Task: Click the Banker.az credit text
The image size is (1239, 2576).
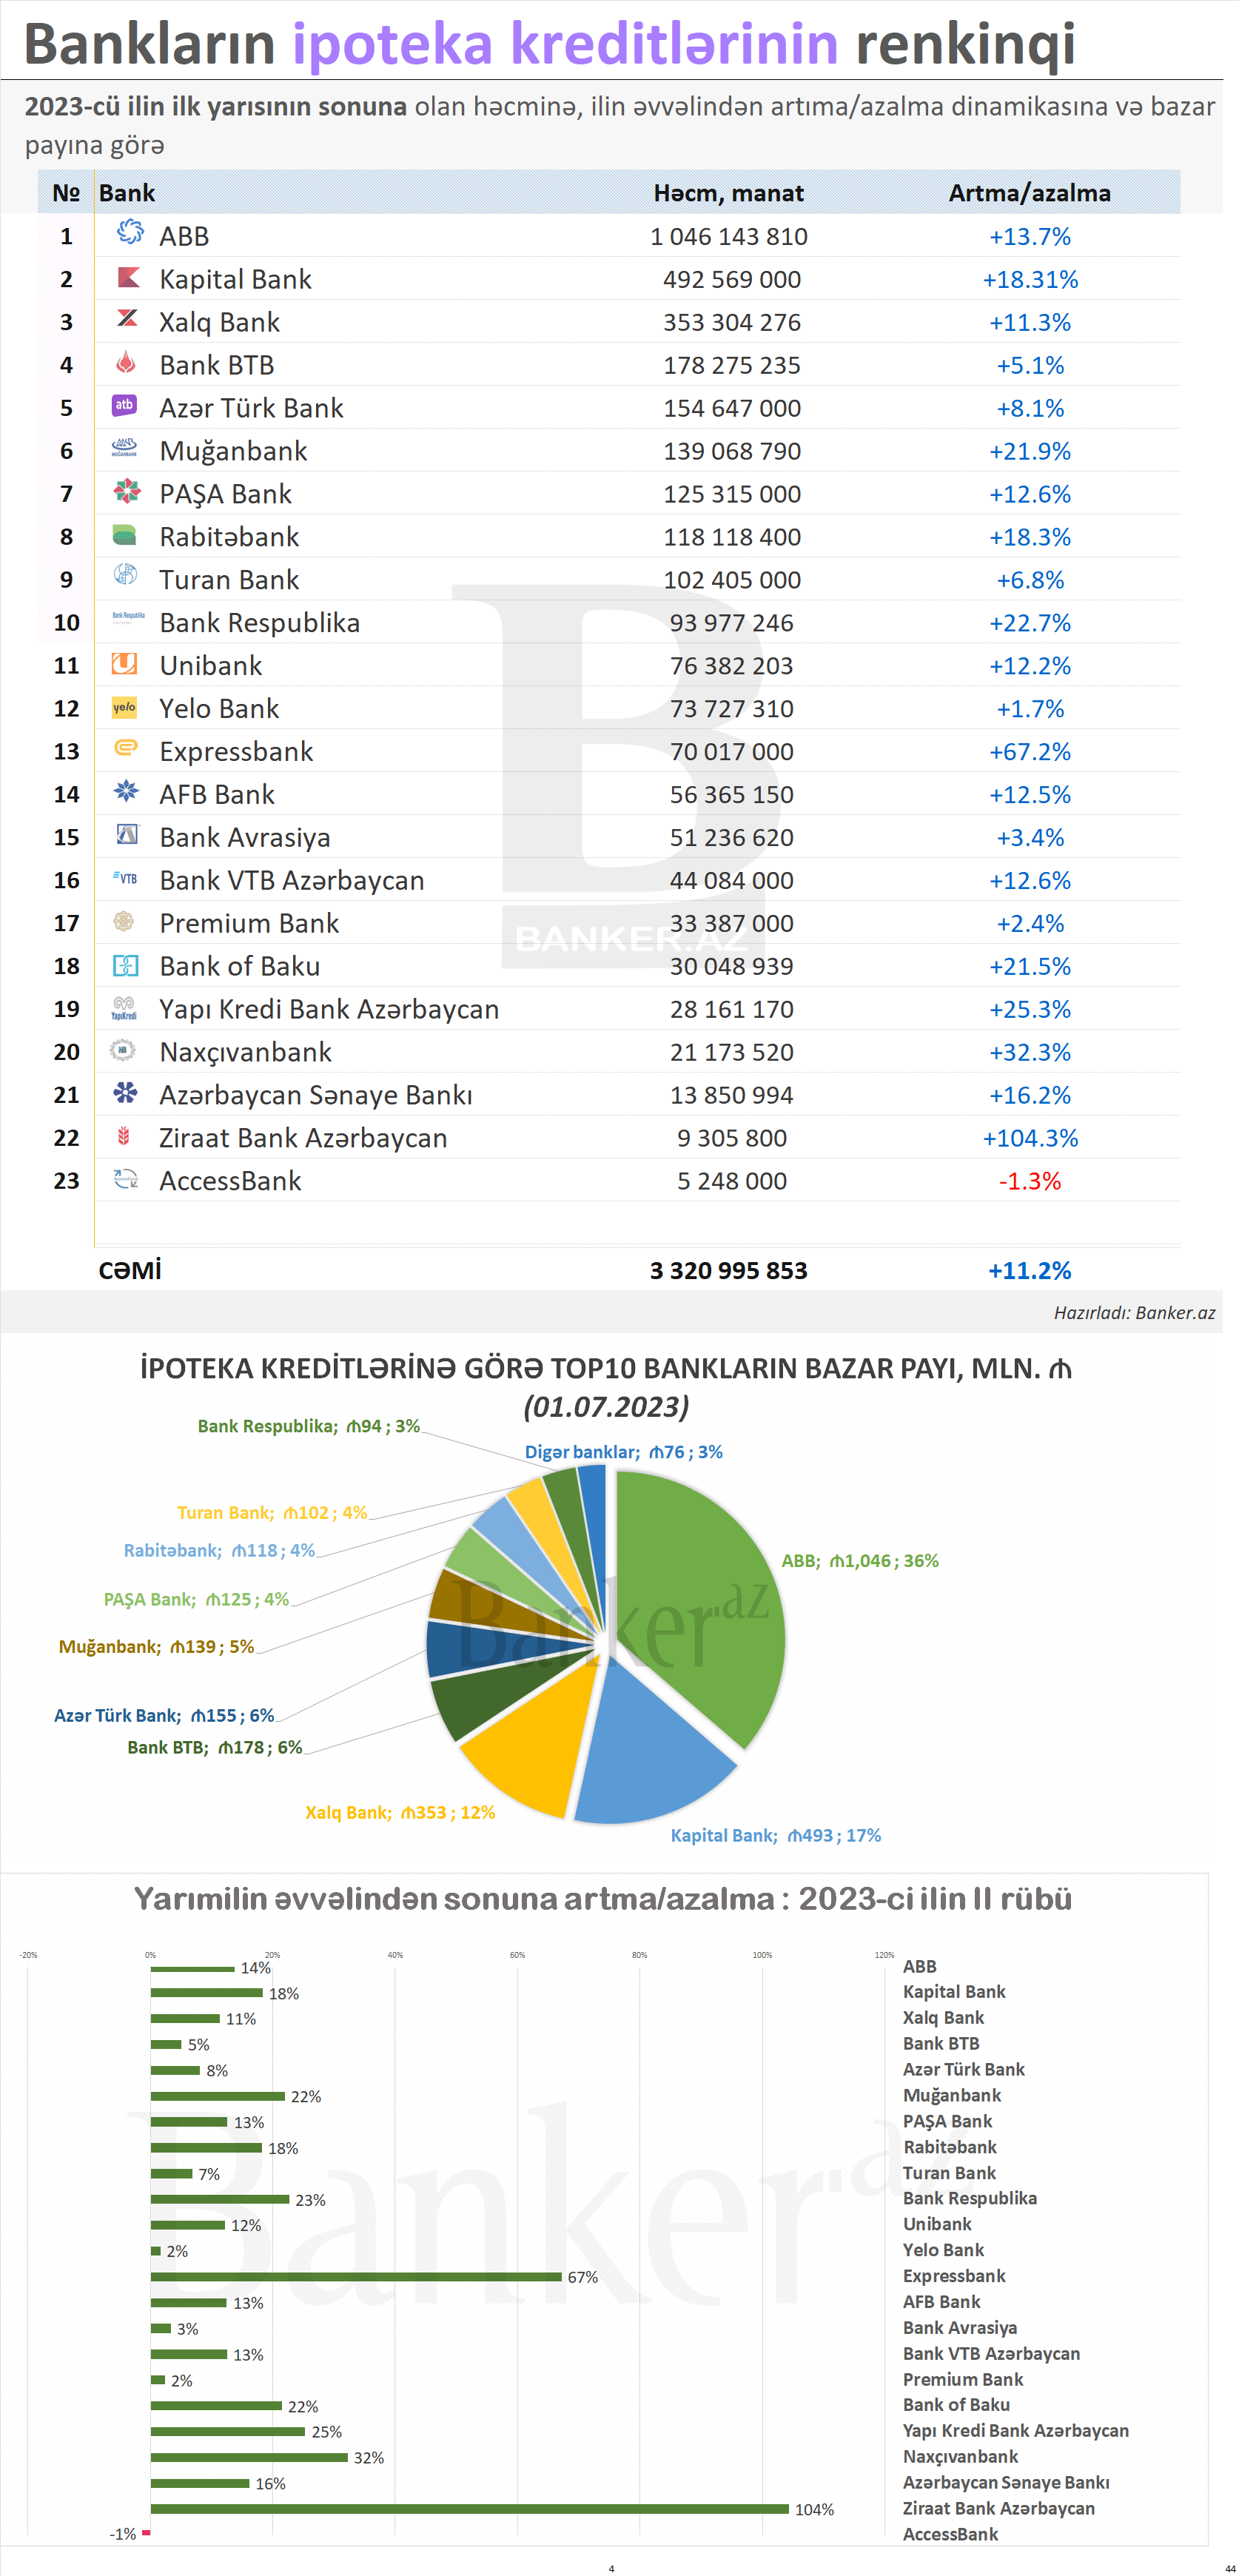Action: tap(1134, 1312)
